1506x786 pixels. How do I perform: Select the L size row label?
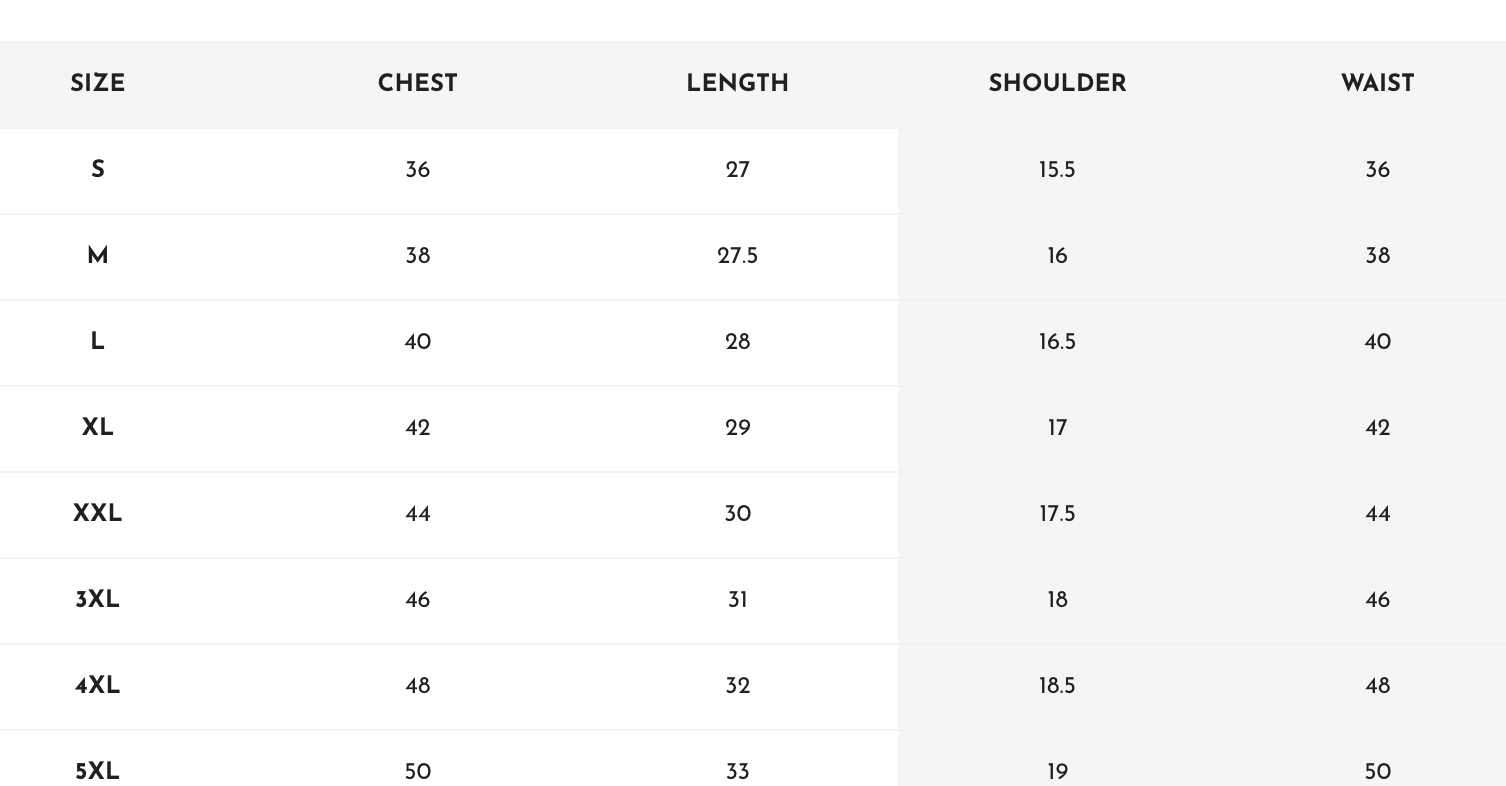click(x=98, y=341)
